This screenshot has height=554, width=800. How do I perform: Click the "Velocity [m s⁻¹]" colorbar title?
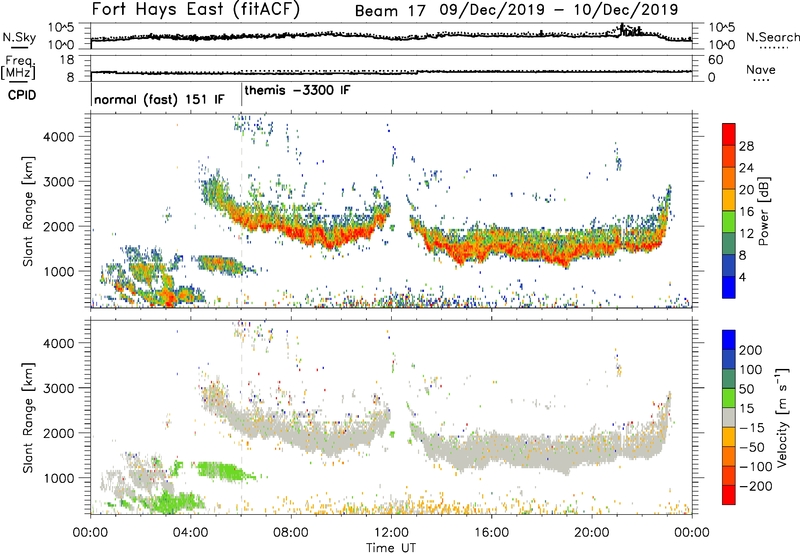tap(781, 417)
